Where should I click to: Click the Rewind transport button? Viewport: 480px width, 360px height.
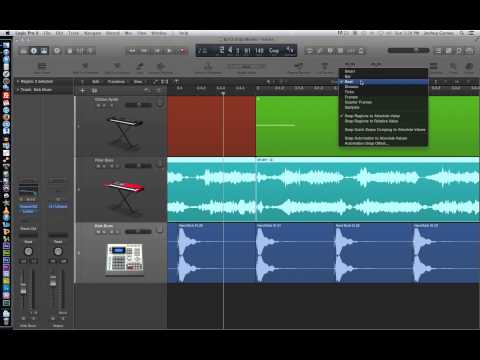[132, 51]
